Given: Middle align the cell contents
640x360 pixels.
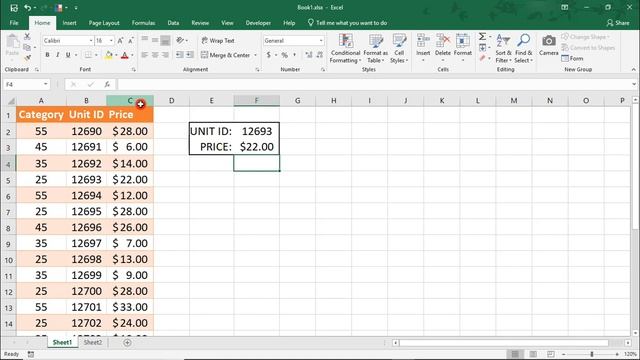Looking at the screenshot, I should [x=155, y=40].
